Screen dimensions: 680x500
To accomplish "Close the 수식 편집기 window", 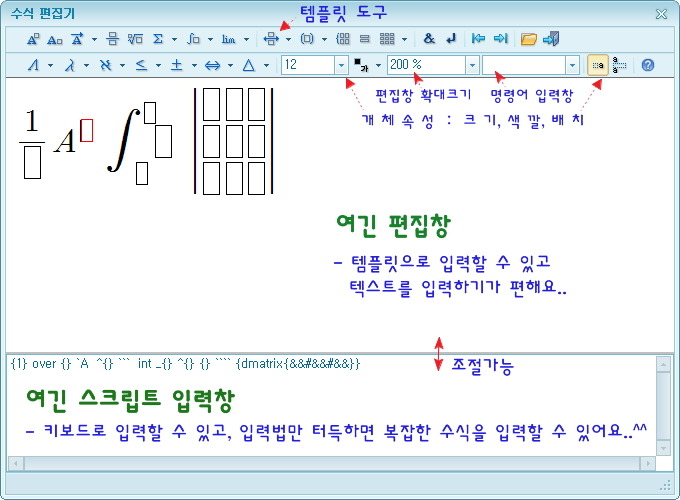I will 661,14.
